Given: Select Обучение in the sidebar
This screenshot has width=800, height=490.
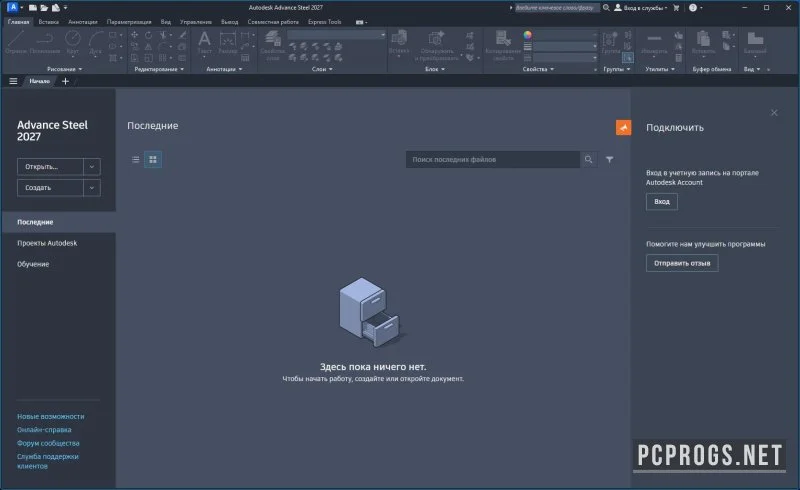Looking at the screenshot, I should (33, 264).
